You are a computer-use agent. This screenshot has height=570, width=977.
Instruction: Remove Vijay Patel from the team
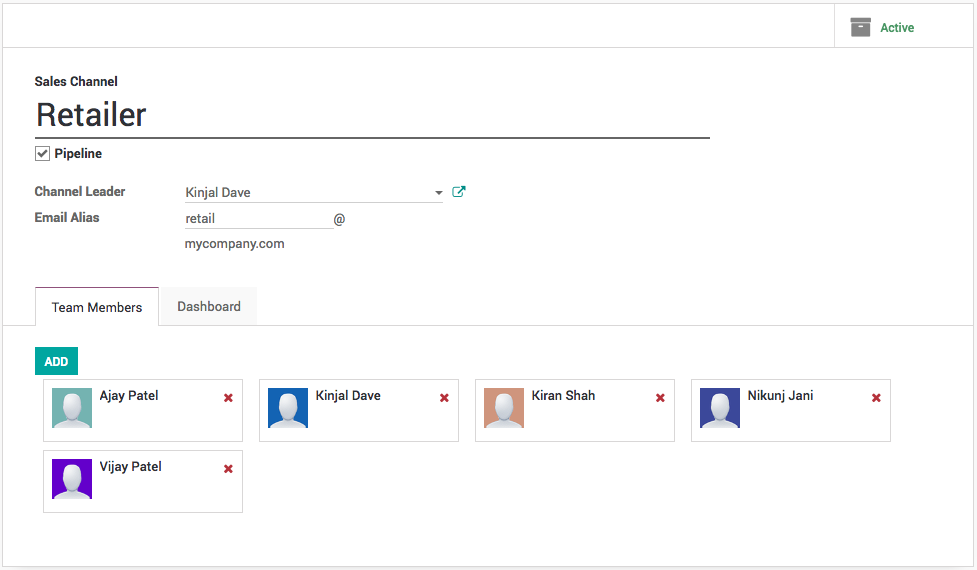pos(228,469)
